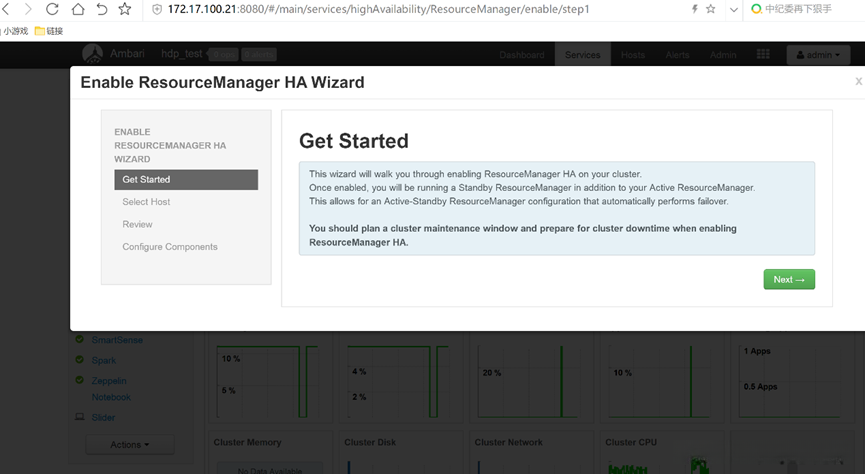865x474 pixels.
Task: Open the Actions dropdown button
Action: (130, 445)
